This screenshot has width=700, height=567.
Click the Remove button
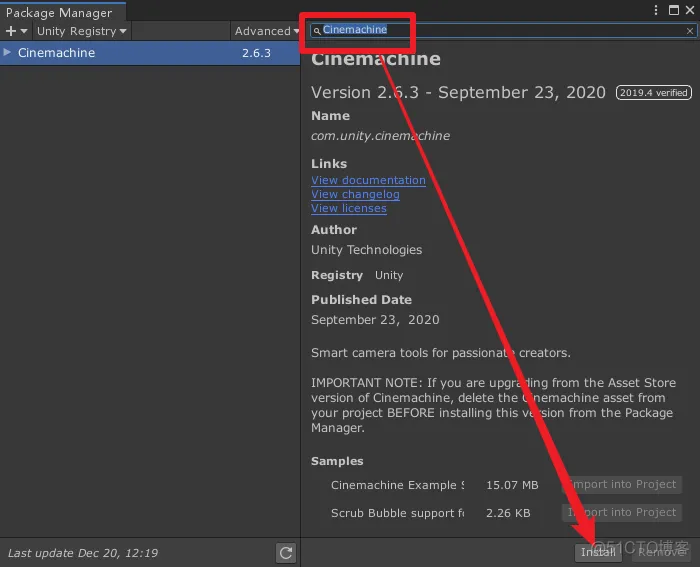point(662,552)
